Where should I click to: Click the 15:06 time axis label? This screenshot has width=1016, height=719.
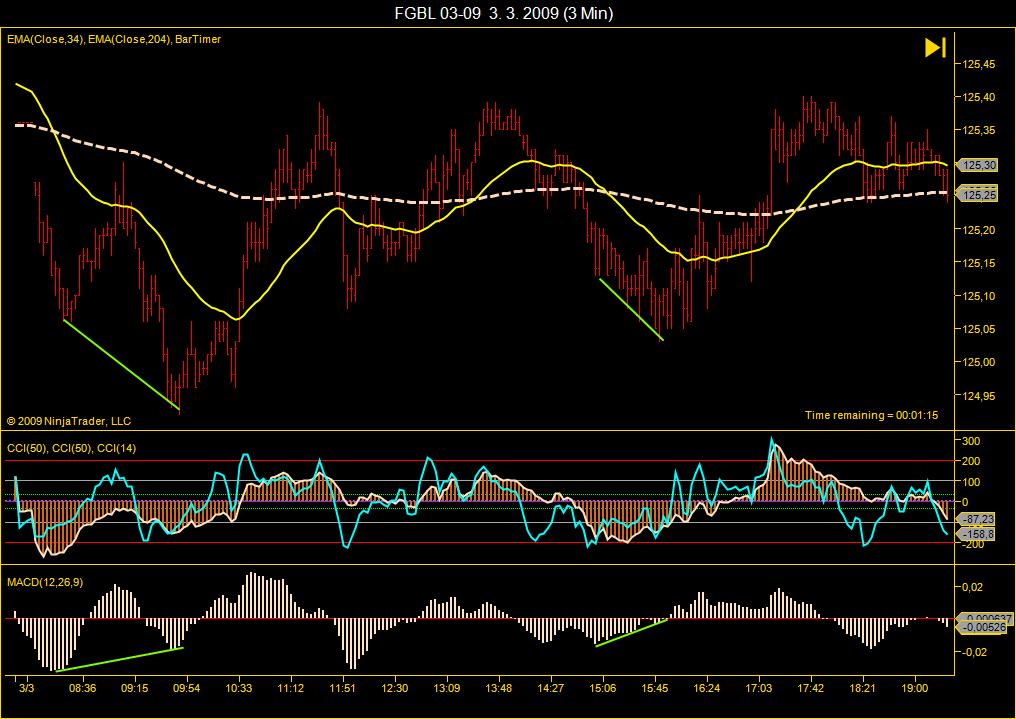[603, 688]
